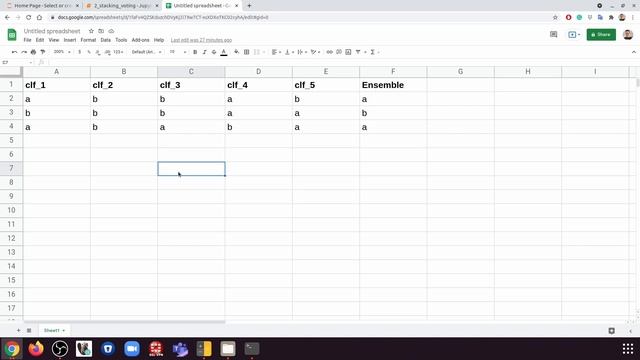Click the name box cell reference
Image resolution: width=640 pixels, height=360 pixels.
[x=16, y=62]
